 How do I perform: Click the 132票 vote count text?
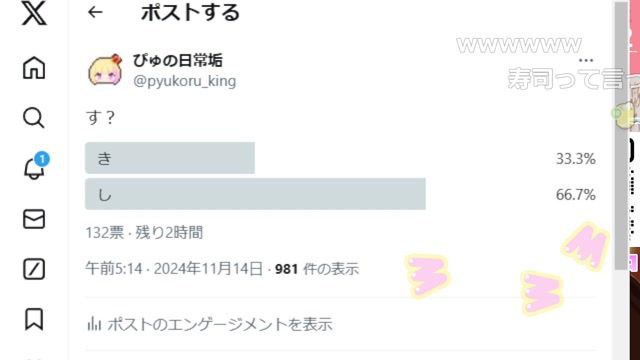point(104,233)
